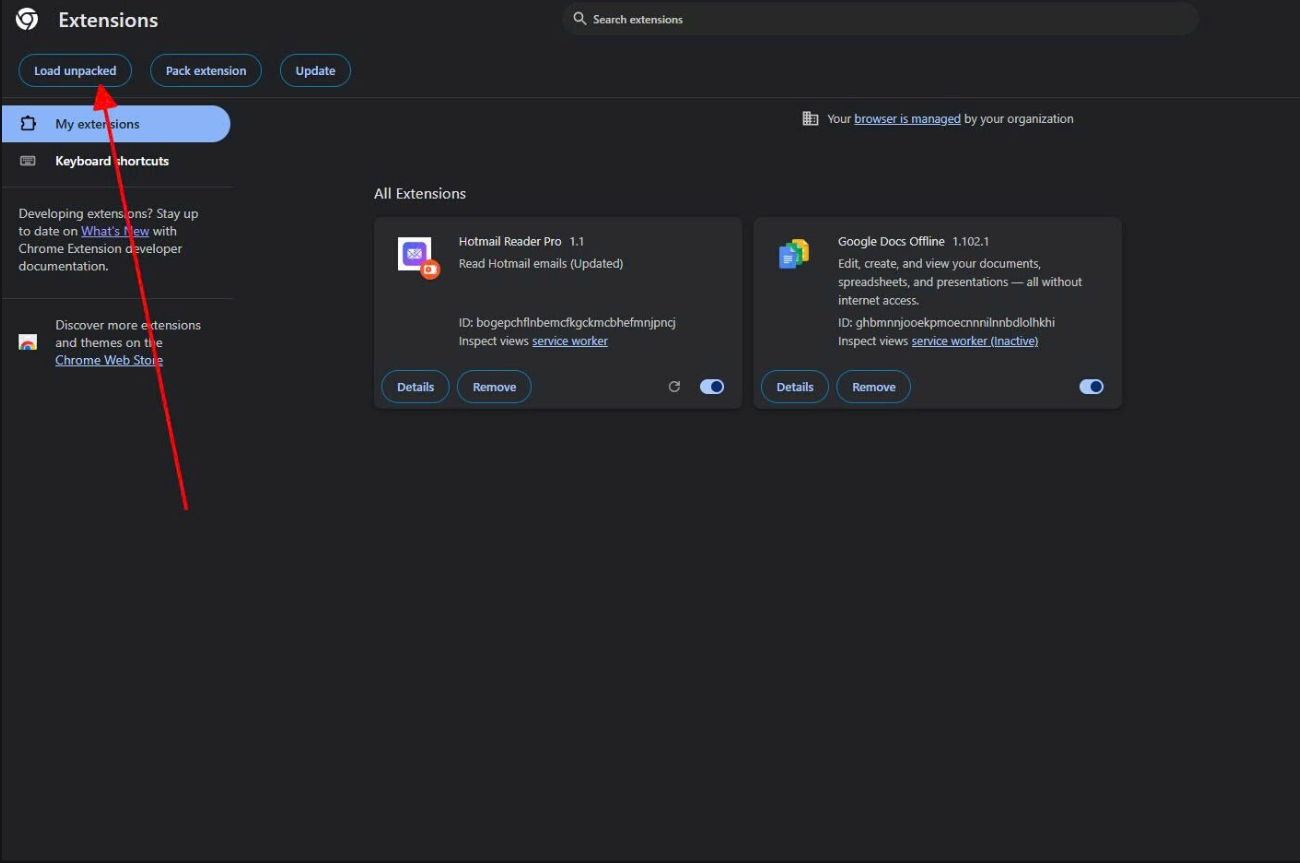Open the What's New link

click(115, 231)
